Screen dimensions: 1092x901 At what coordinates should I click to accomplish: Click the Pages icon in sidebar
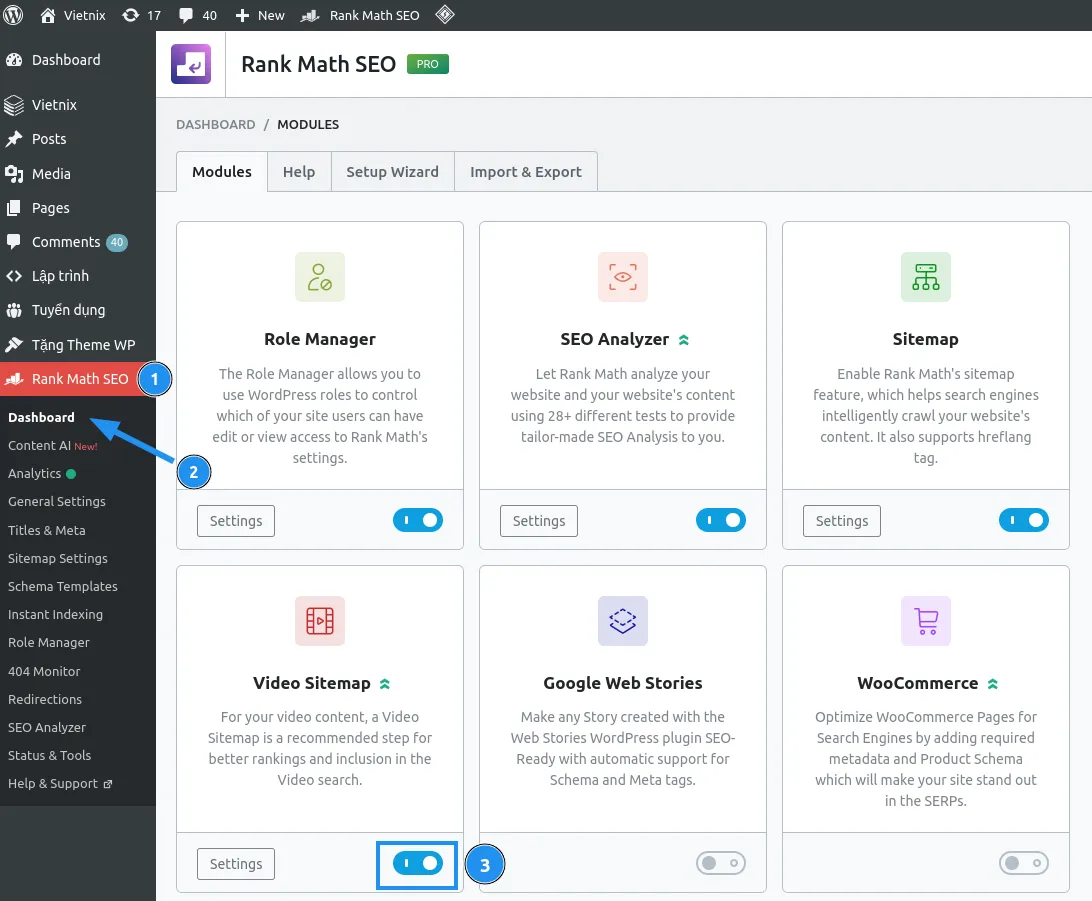(x=13, y=208)
